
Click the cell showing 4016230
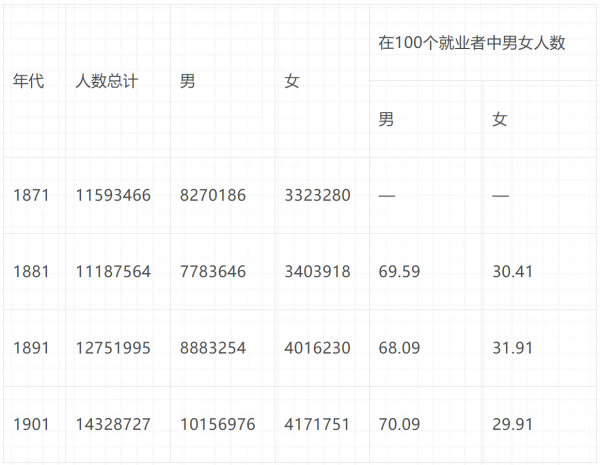click(322, 348)
